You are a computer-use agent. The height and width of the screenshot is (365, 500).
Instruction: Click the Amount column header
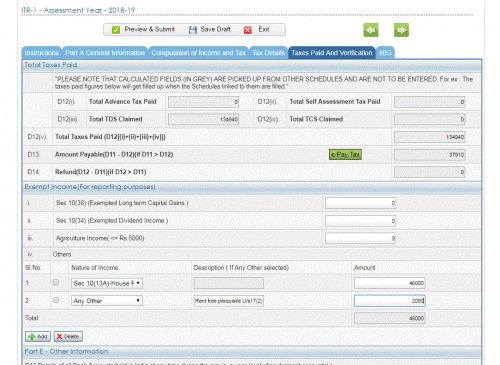(365, 268)
